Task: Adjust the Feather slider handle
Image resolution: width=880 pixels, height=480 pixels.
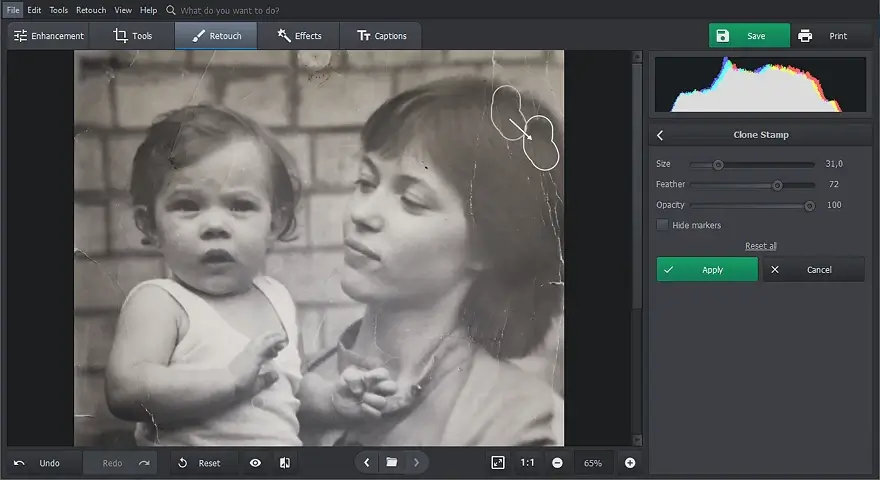Action: pyautogui.click(x=777, y=185)
